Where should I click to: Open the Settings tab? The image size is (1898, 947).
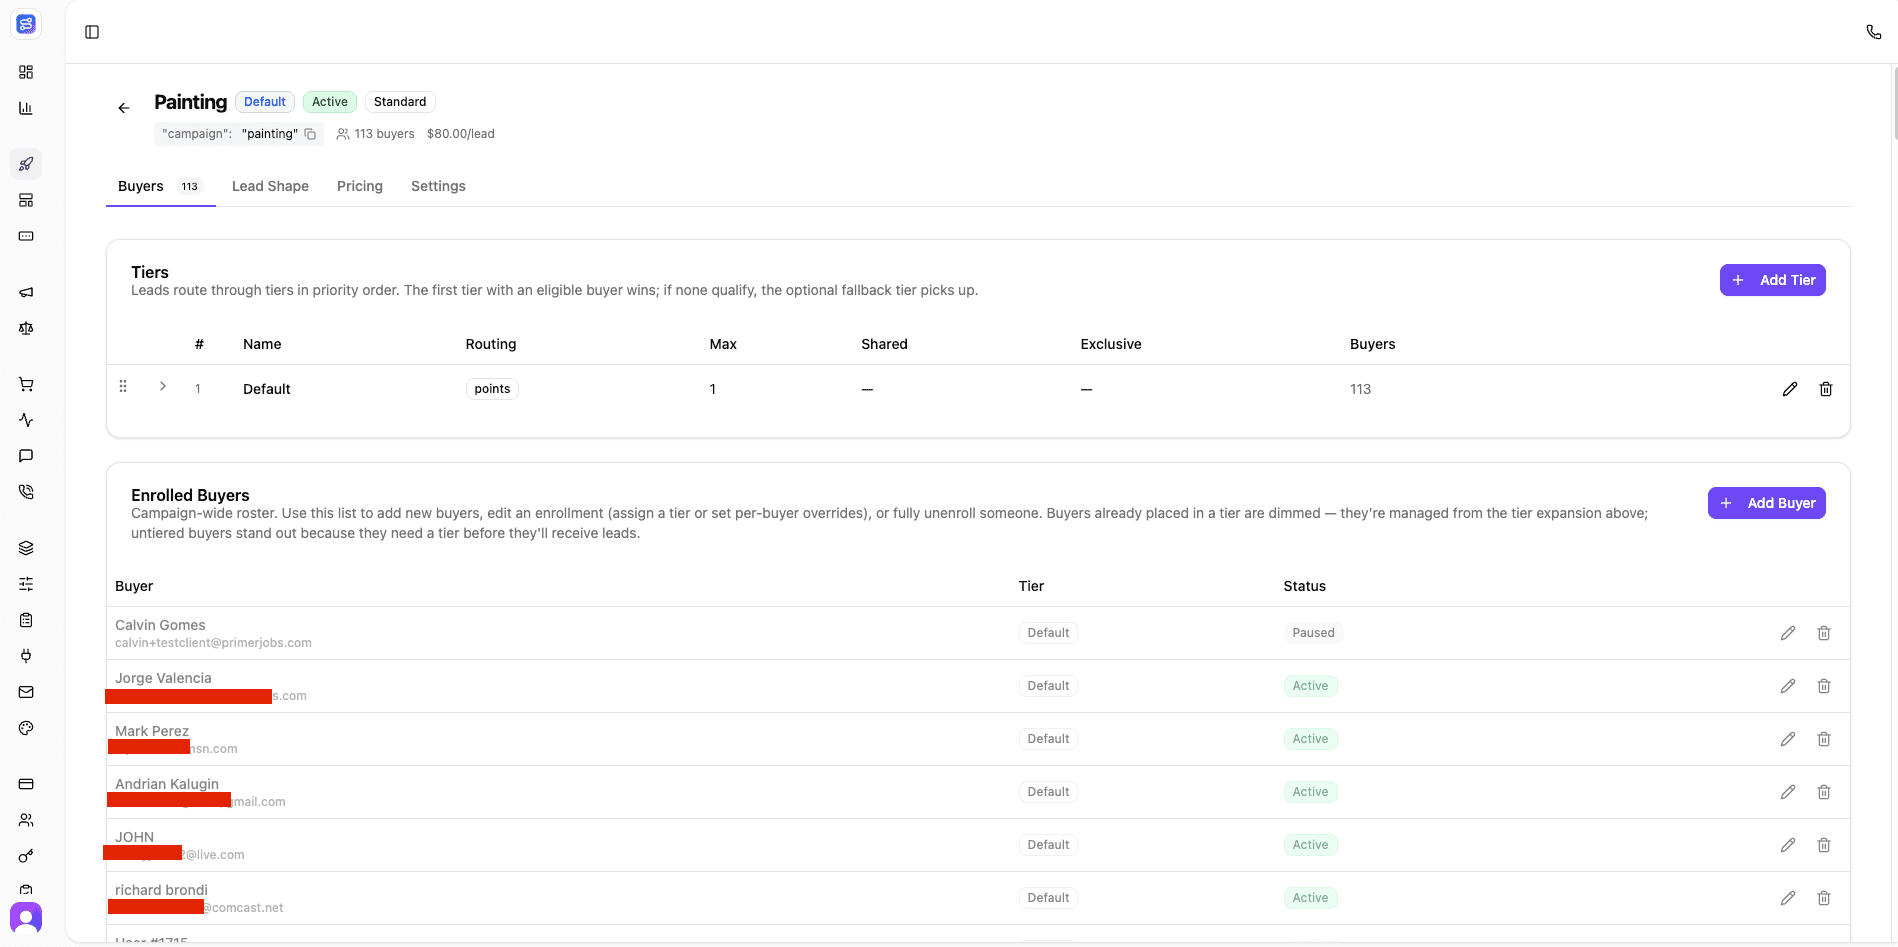pos(438,186)
